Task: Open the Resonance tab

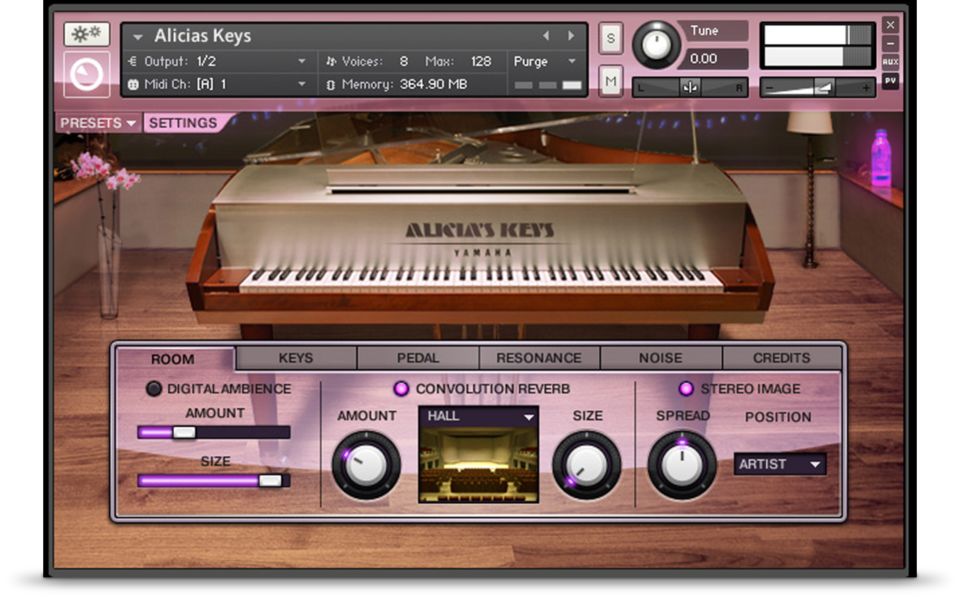Action: [x=539, y=358]
